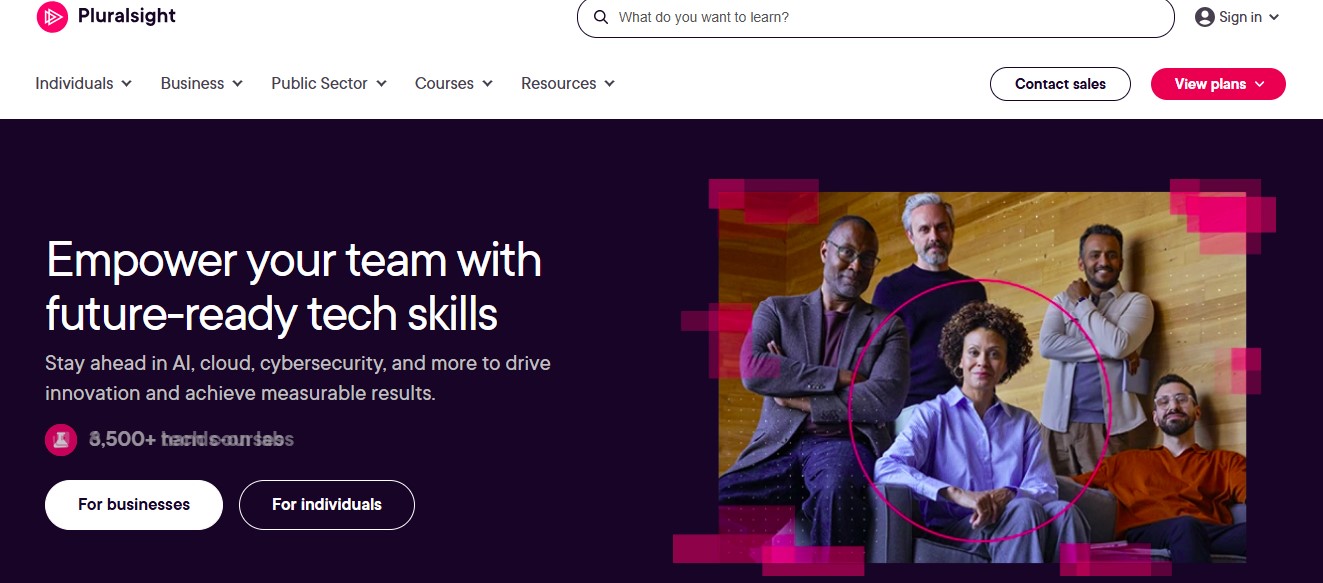Viewport: 1323px width, 583px height.
Task: Click the user profile icon near Sign in
Action: pyautogui.click(x=1204, y=16)
